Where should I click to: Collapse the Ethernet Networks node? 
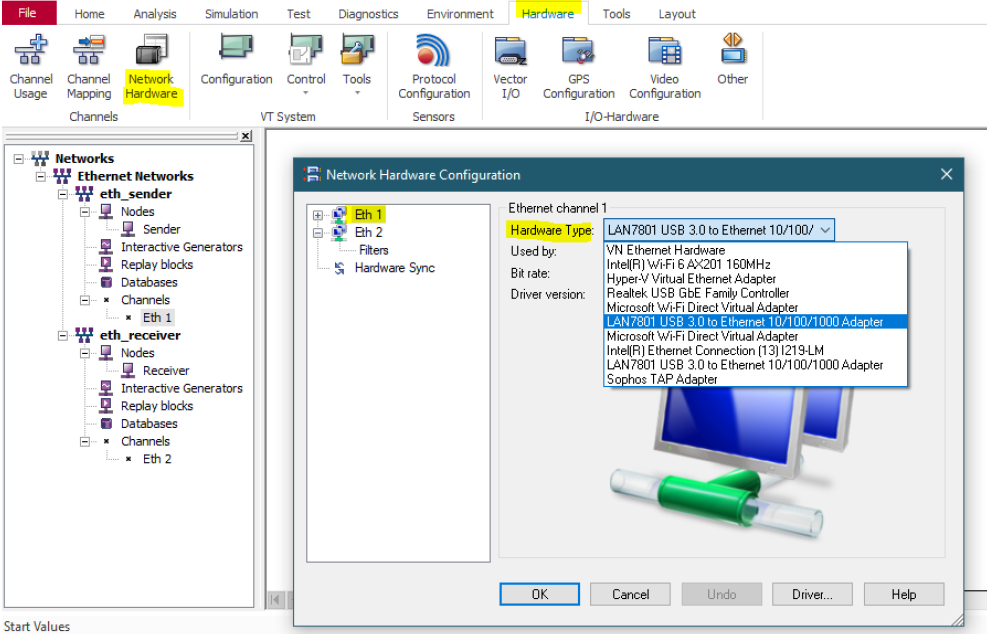point(40,176)
